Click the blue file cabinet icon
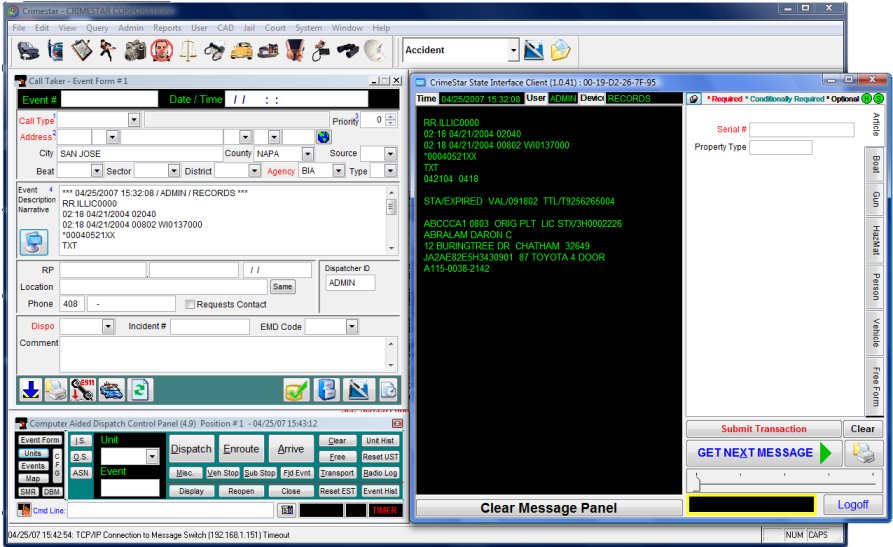 click(327, 390)
